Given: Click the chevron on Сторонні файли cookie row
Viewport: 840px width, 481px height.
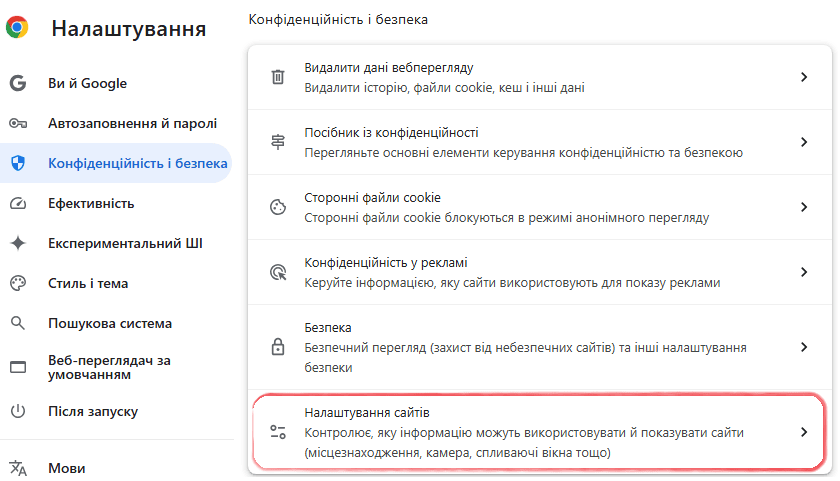Looking at the screenshot, I should click(x=804, y=207).
